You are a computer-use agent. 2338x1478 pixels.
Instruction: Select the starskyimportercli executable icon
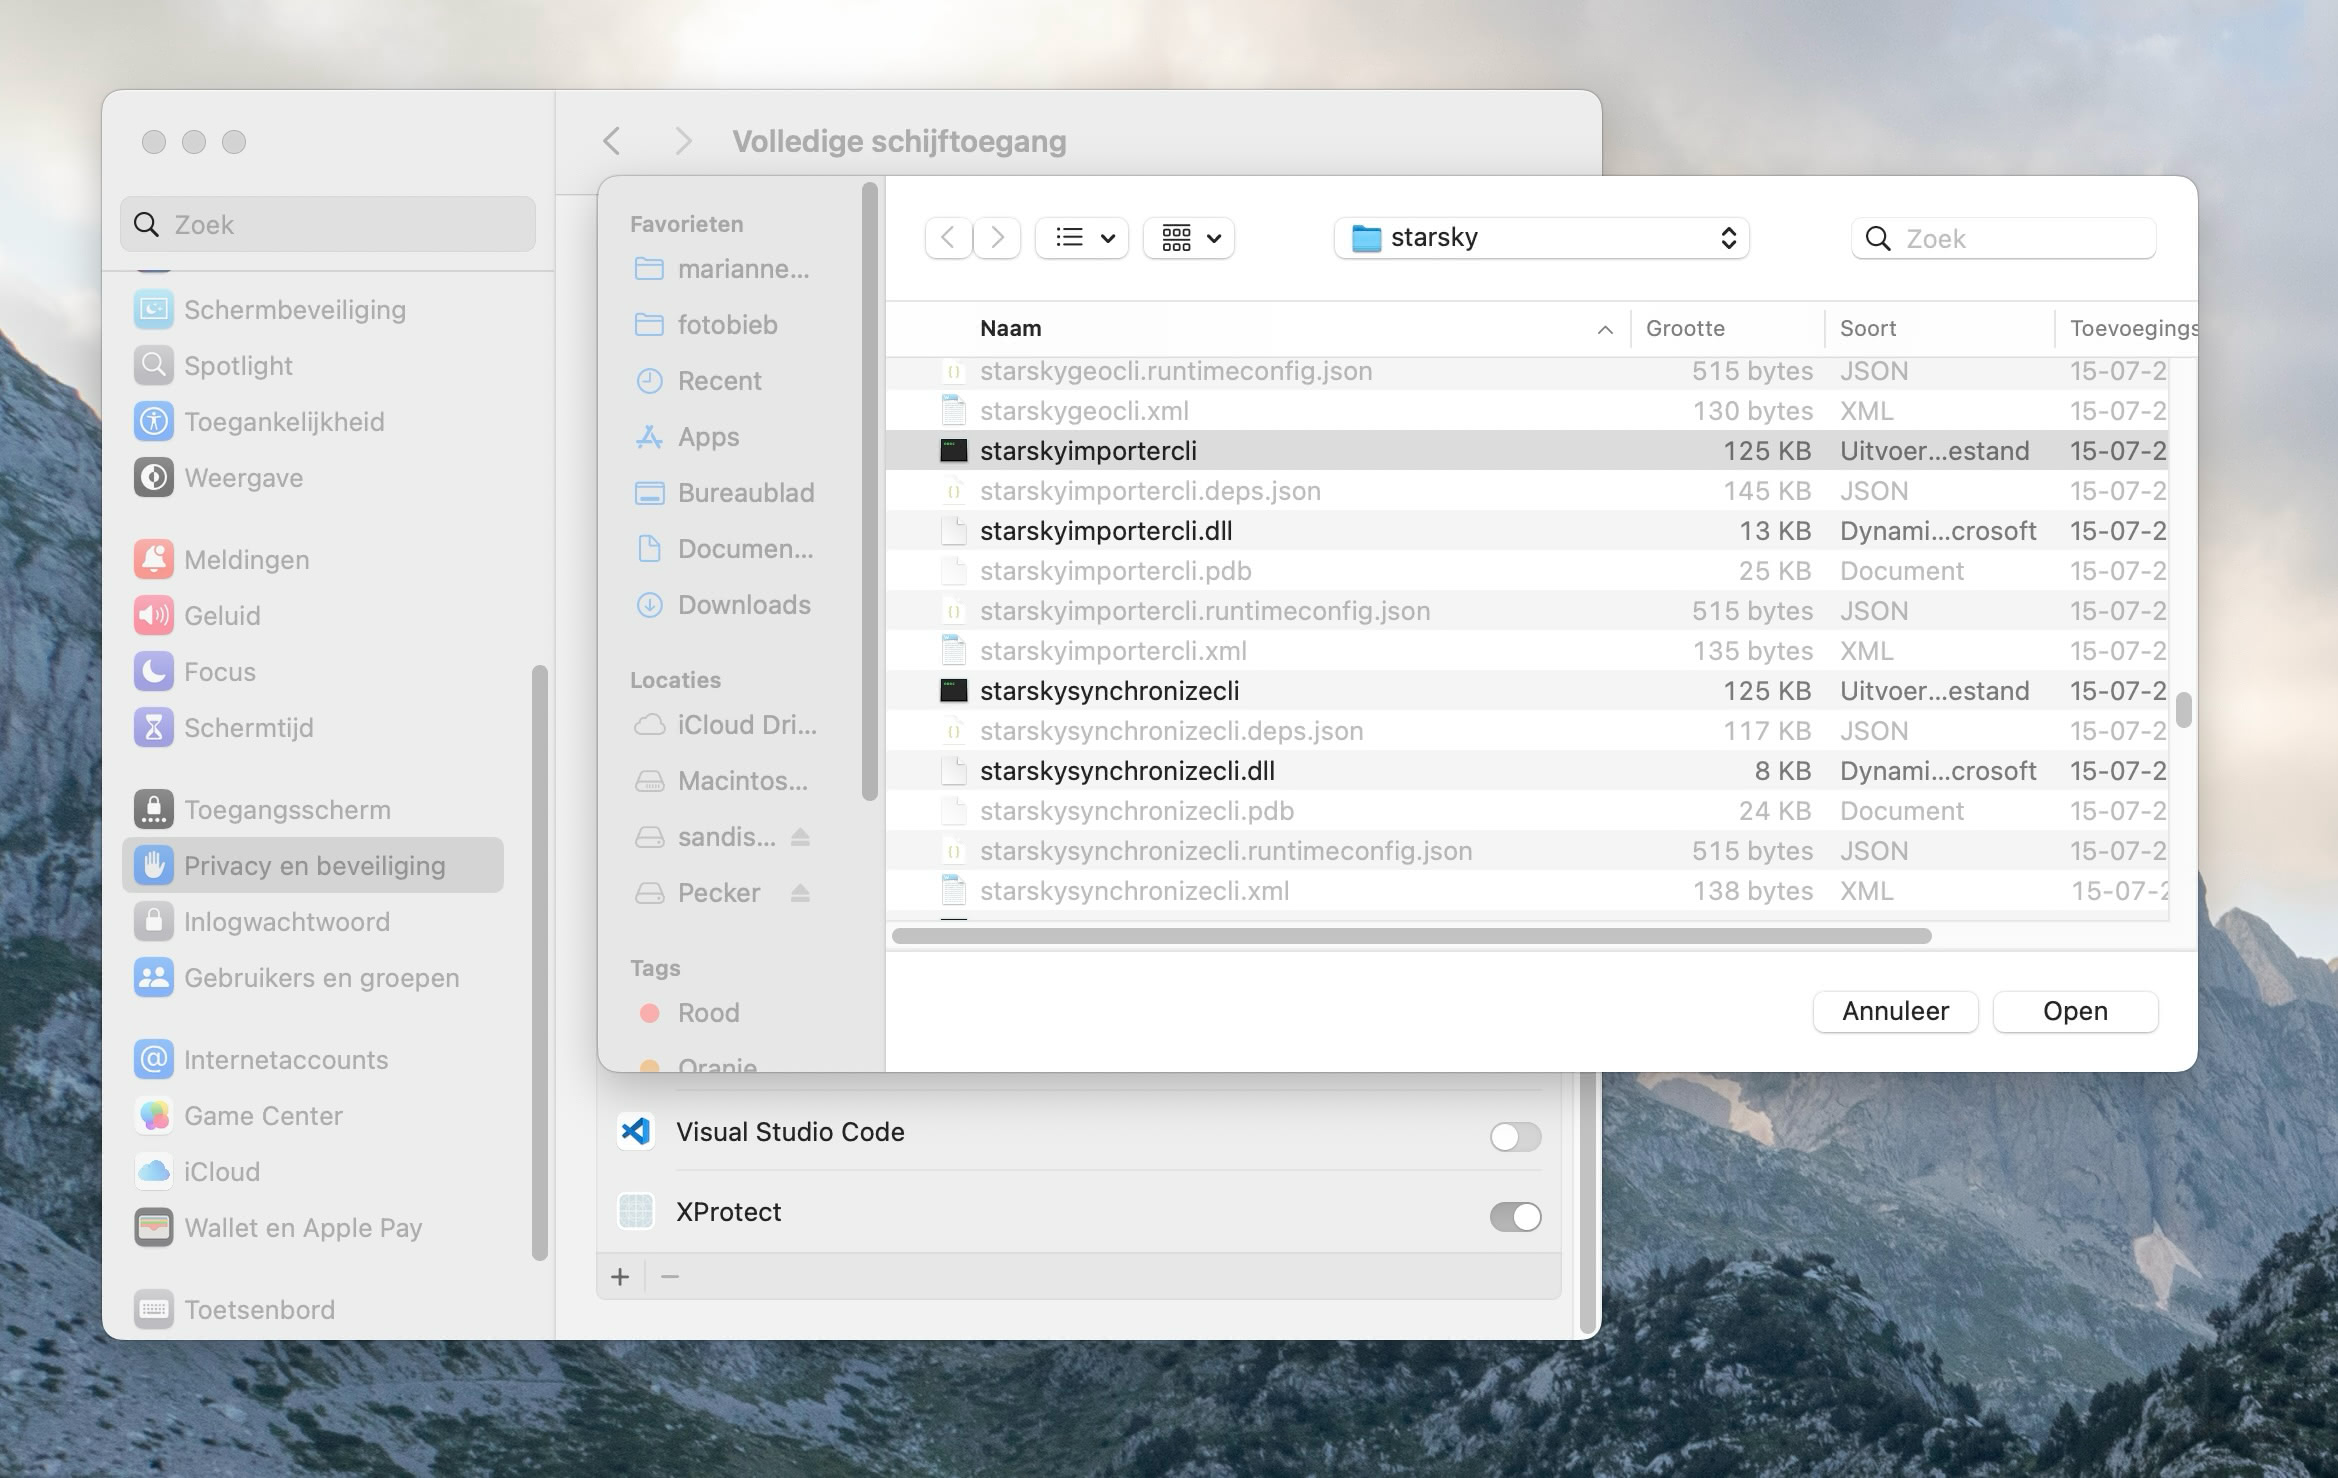pyautogui.click(x=953, y=451)
